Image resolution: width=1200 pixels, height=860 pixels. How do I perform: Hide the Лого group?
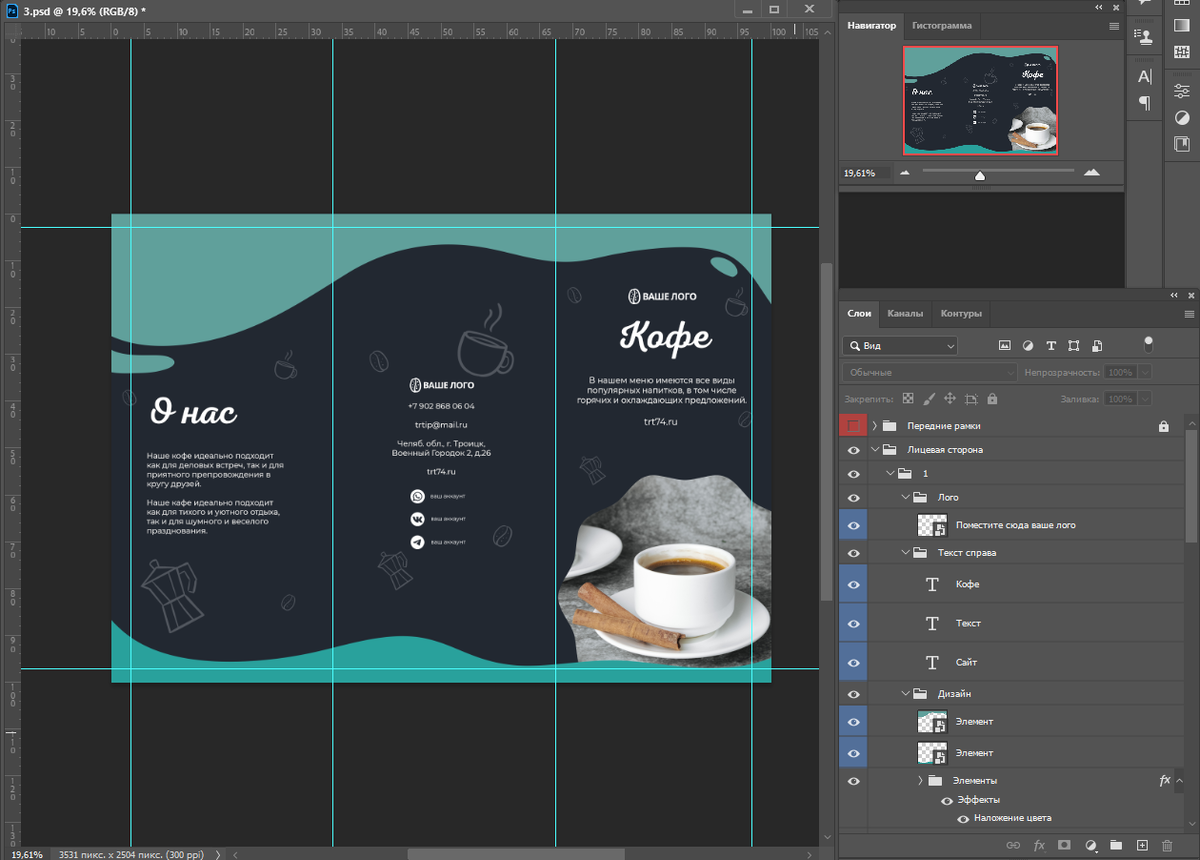[853, 497]
